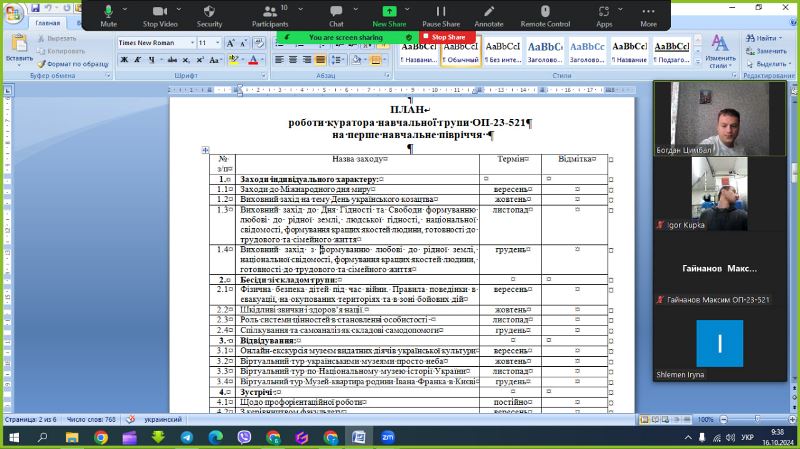Open the Главная ribbon tab

[x=47, y=23]
